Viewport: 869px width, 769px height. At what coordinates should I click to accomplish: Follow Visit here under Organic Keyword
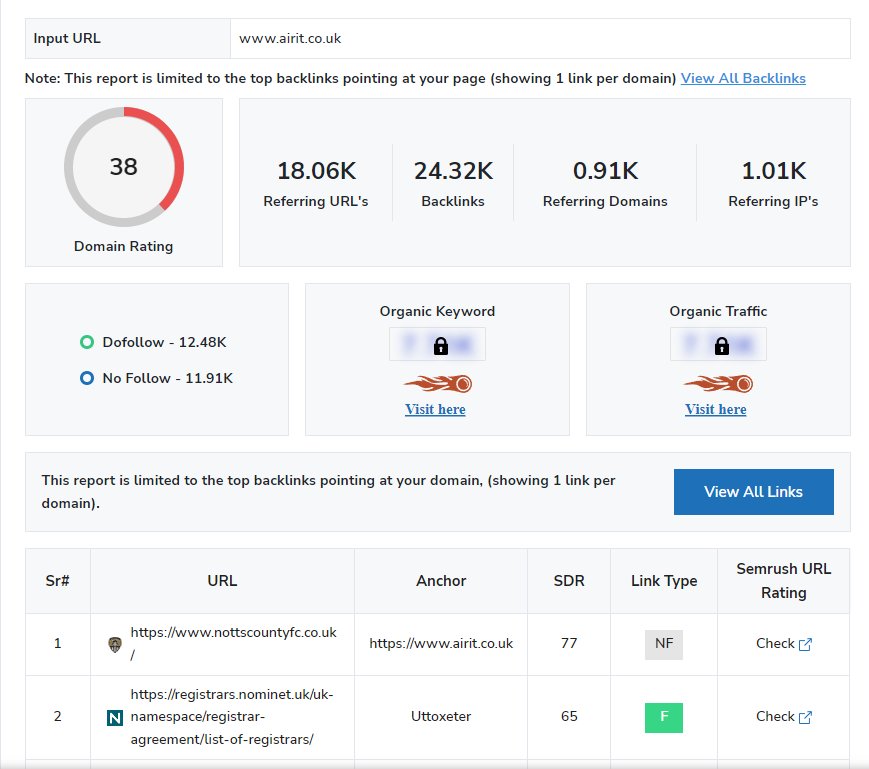(x=435, y=409)
